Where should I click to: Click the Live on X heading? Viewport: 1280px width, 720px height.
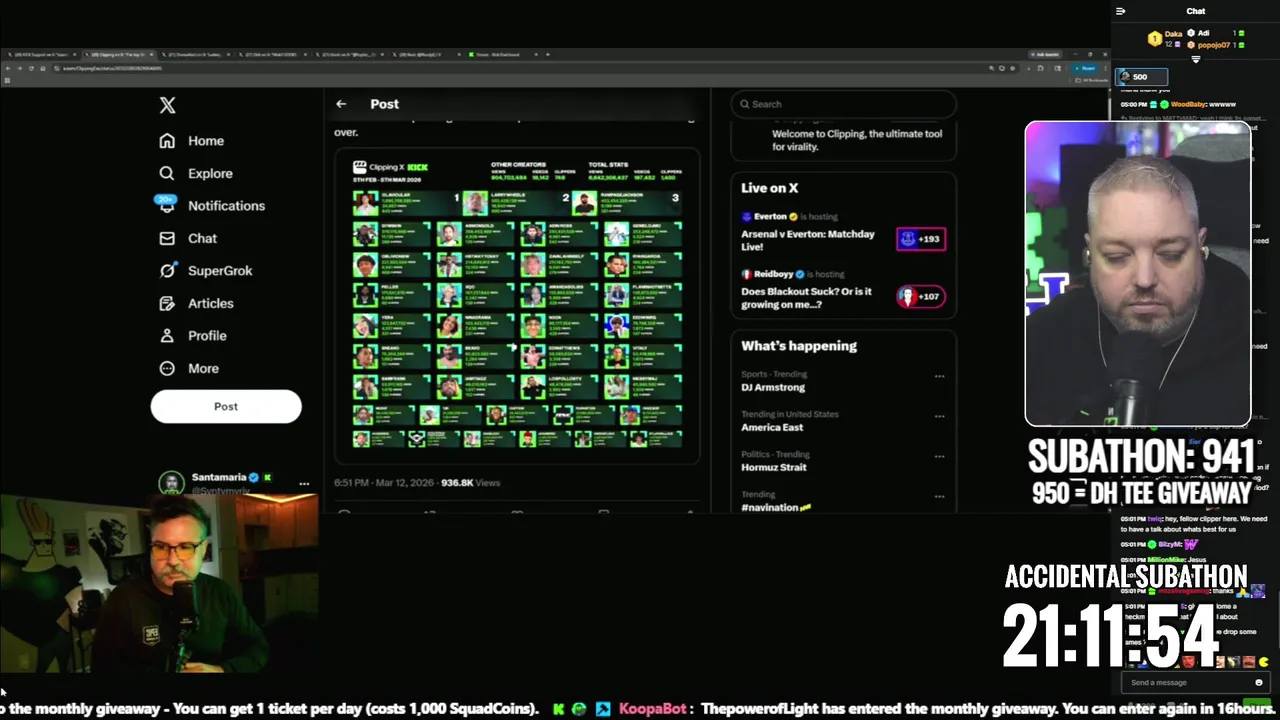[769, 188]
